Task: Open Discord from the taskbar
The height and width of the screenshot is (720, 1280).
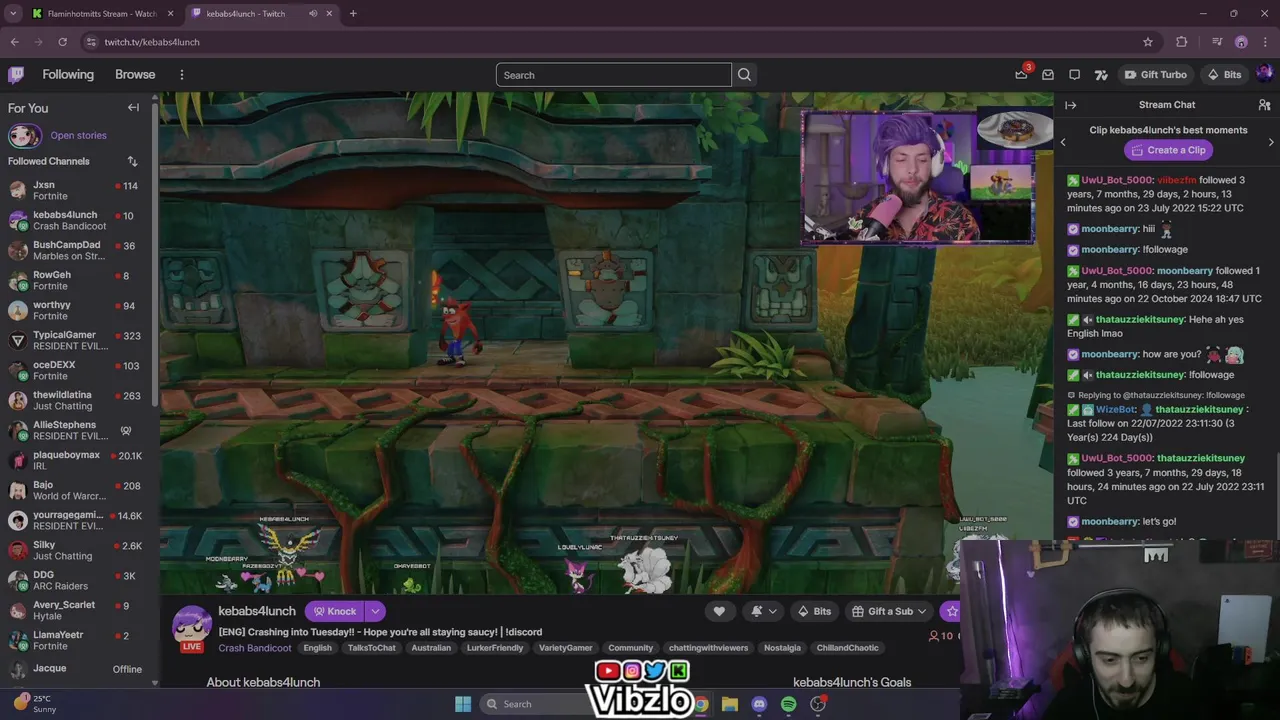Action: pos(759,704)
